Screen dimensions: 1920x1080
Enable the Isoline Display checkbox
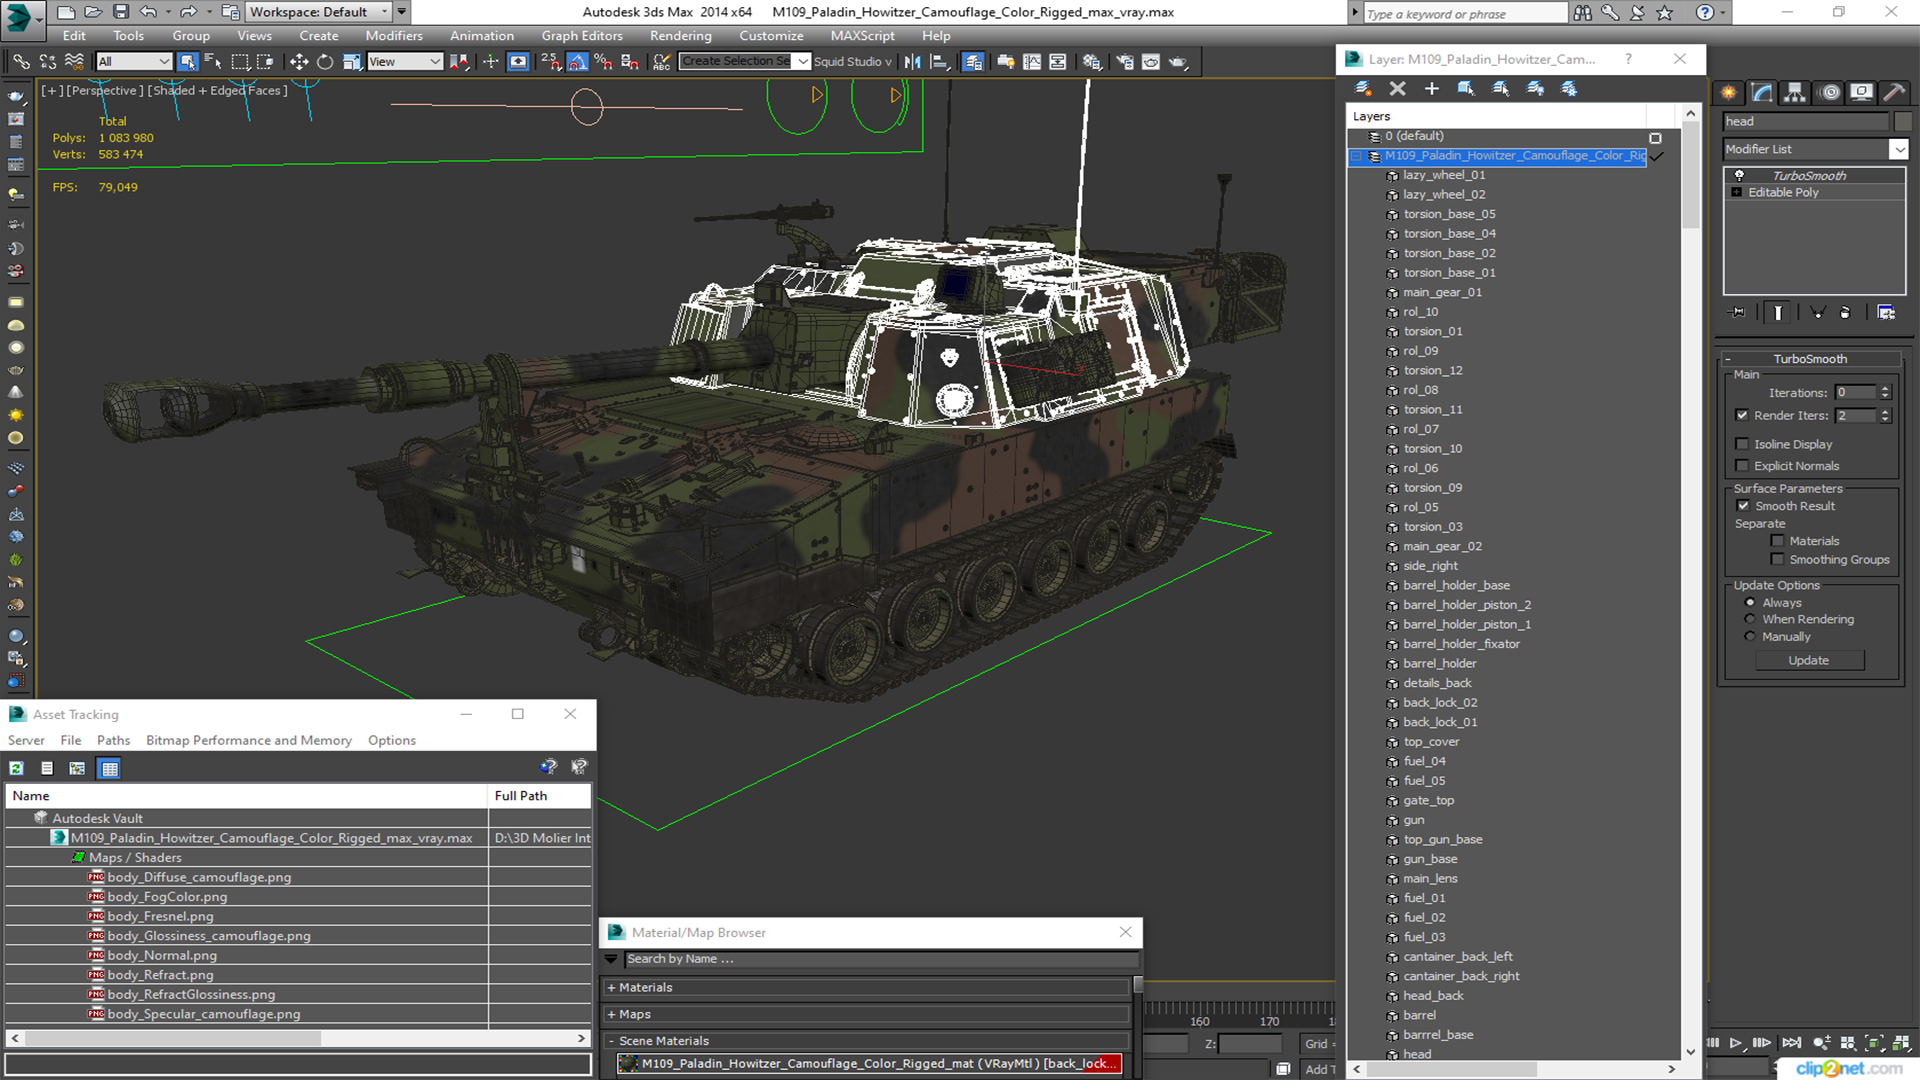(1743, 444)
